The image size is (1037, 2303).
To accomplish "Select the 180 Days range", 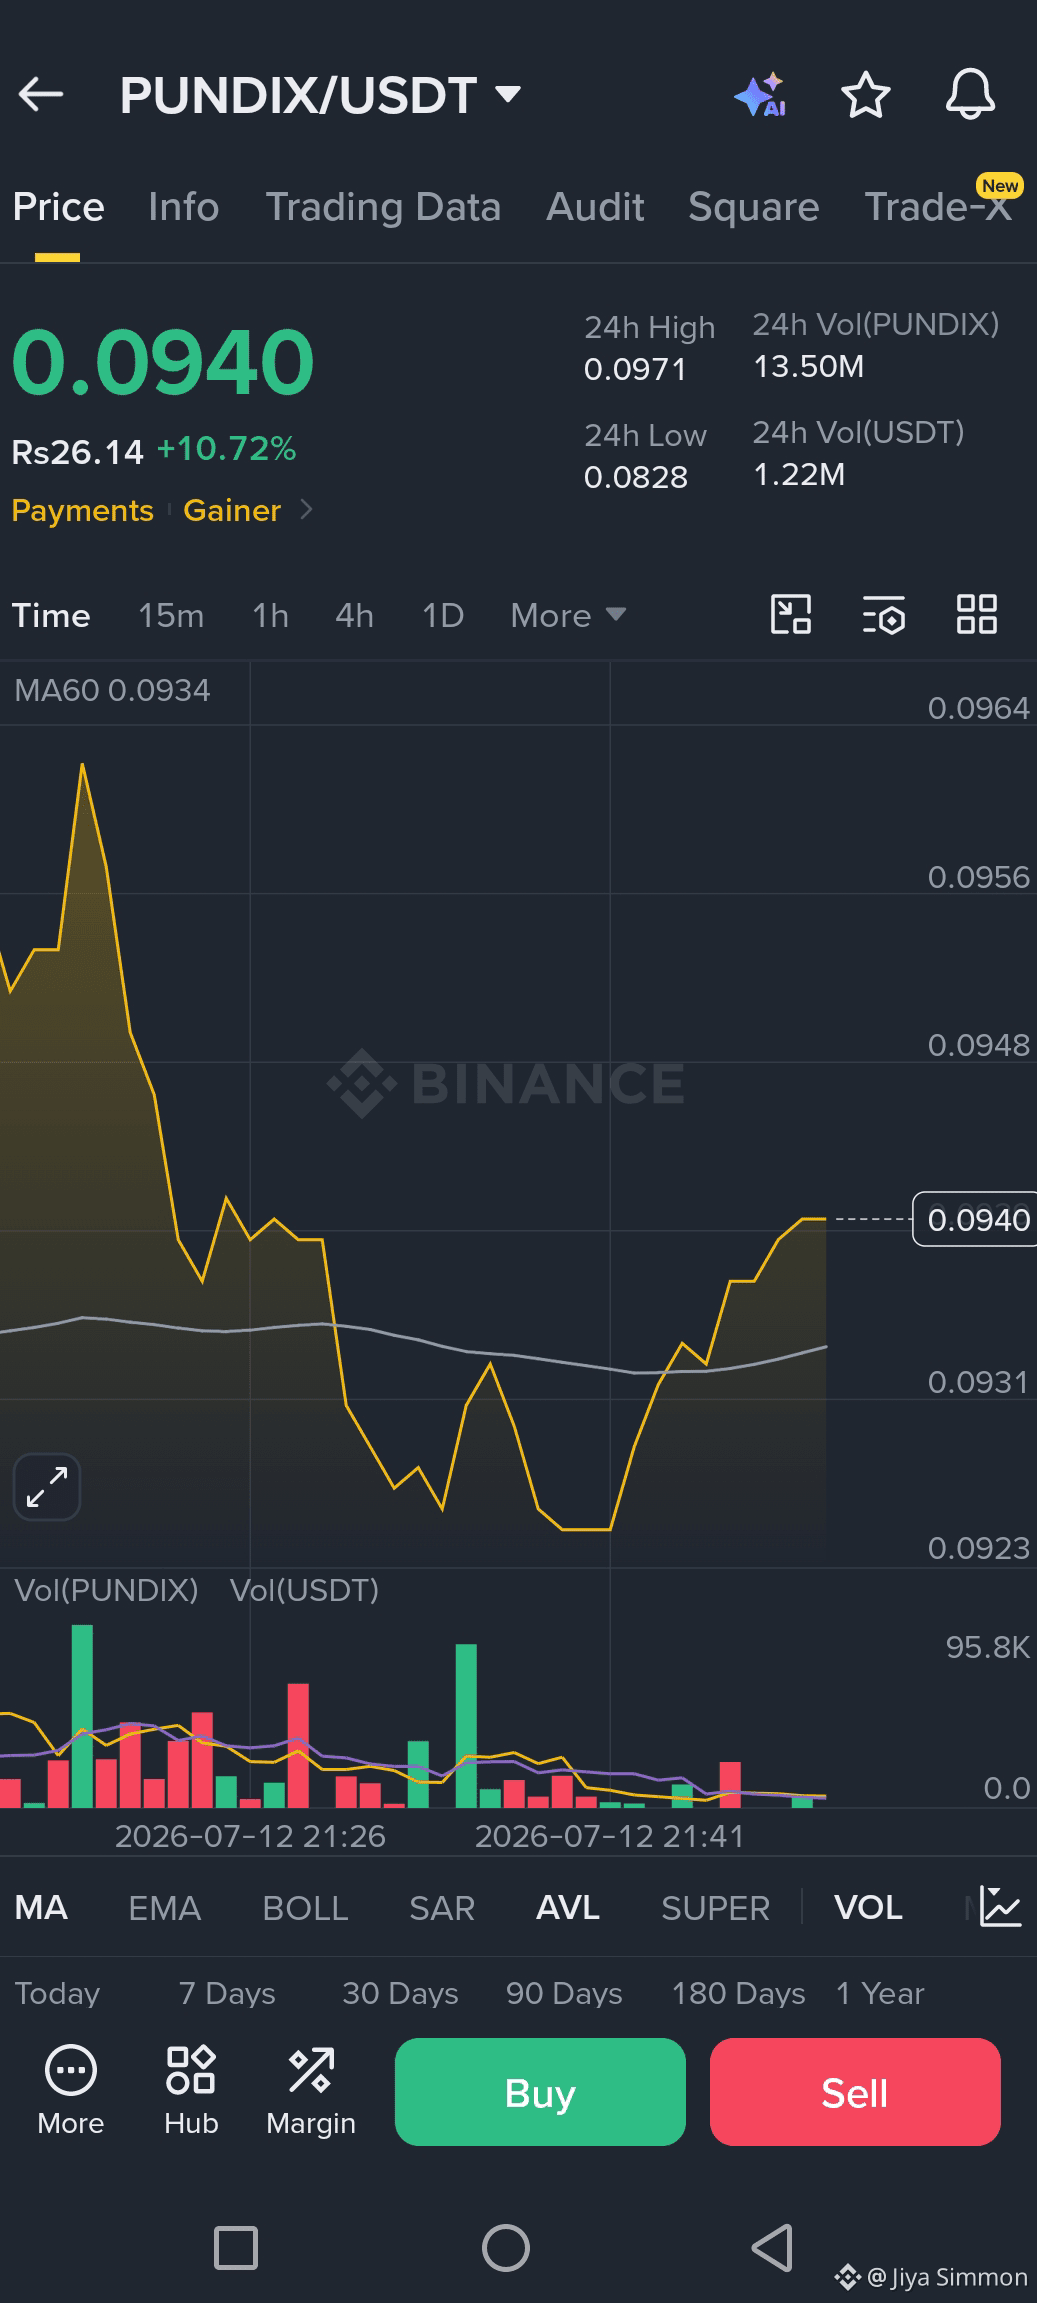I will pyautogui.click(x=738, y=1993).
